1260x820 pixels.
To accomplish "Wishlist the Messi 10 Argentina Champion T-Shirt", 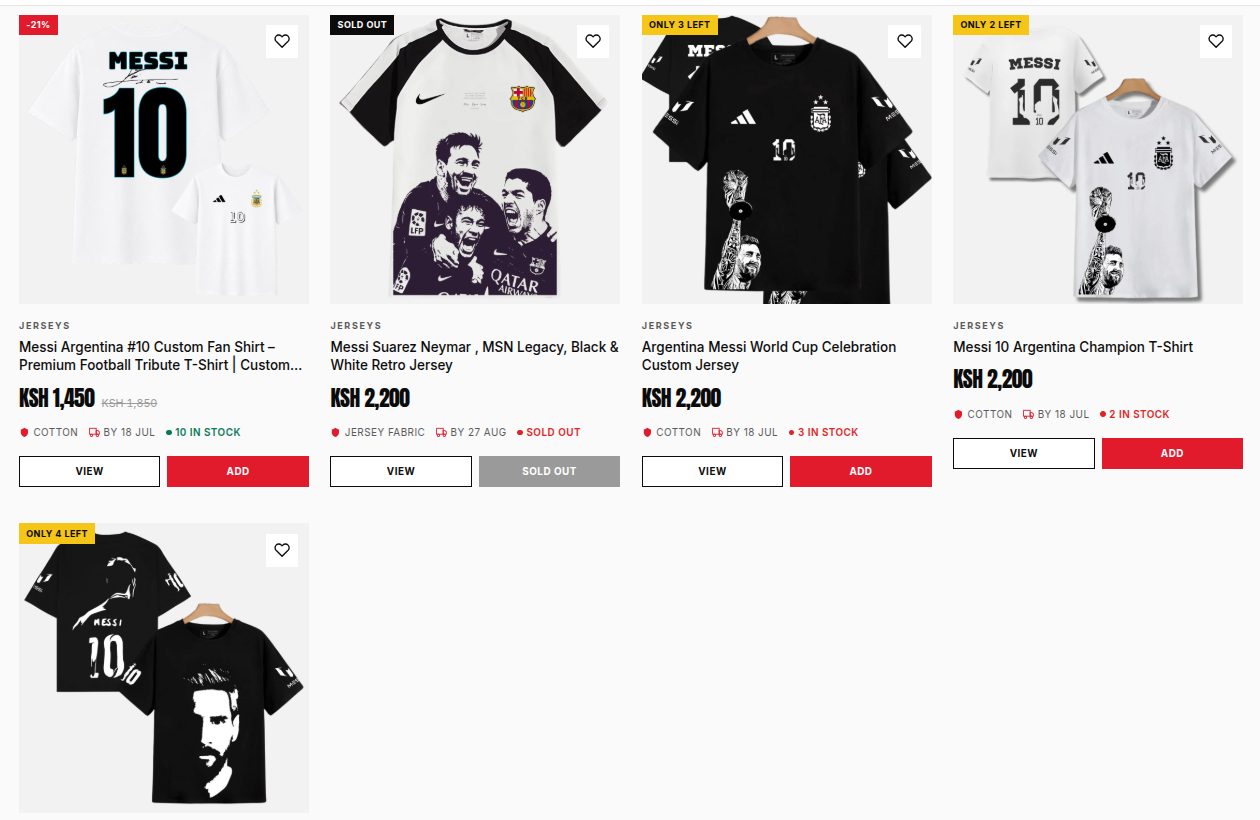I will click(x=1216, y=41).
